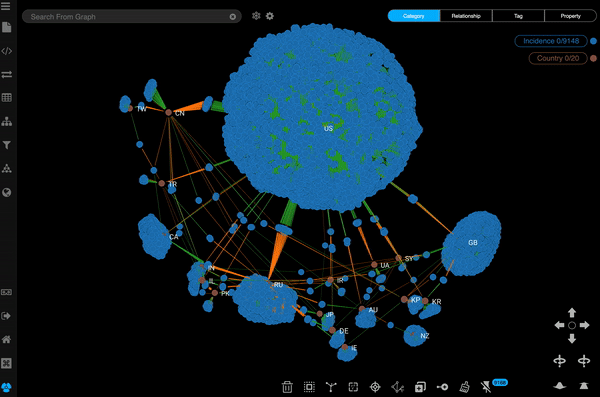Select the KR country node label
The height and width of the screenshot is (397, 600).
click(x=436, y=302)
